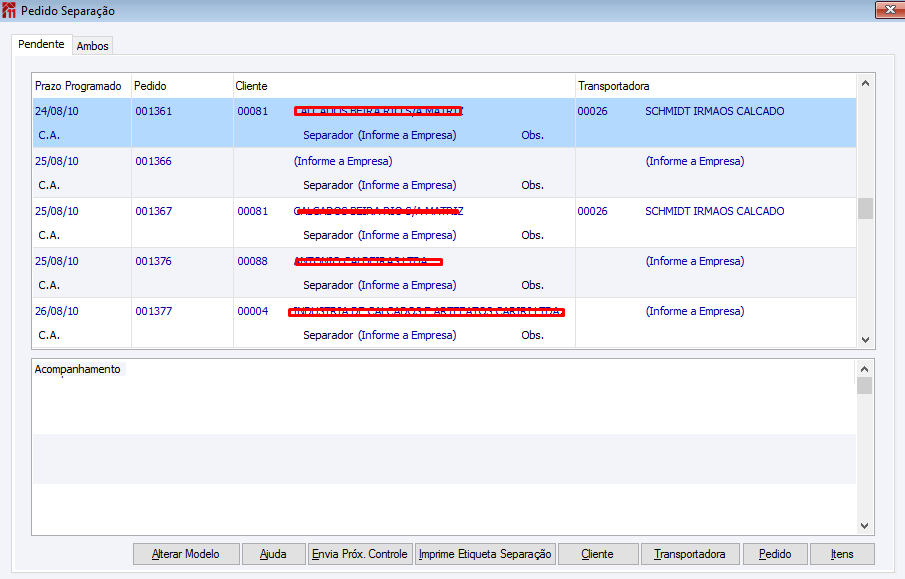The height and width of the screenshot is (579, 905).
Task: Click the app icon in title bar
Action: (9, 10)
